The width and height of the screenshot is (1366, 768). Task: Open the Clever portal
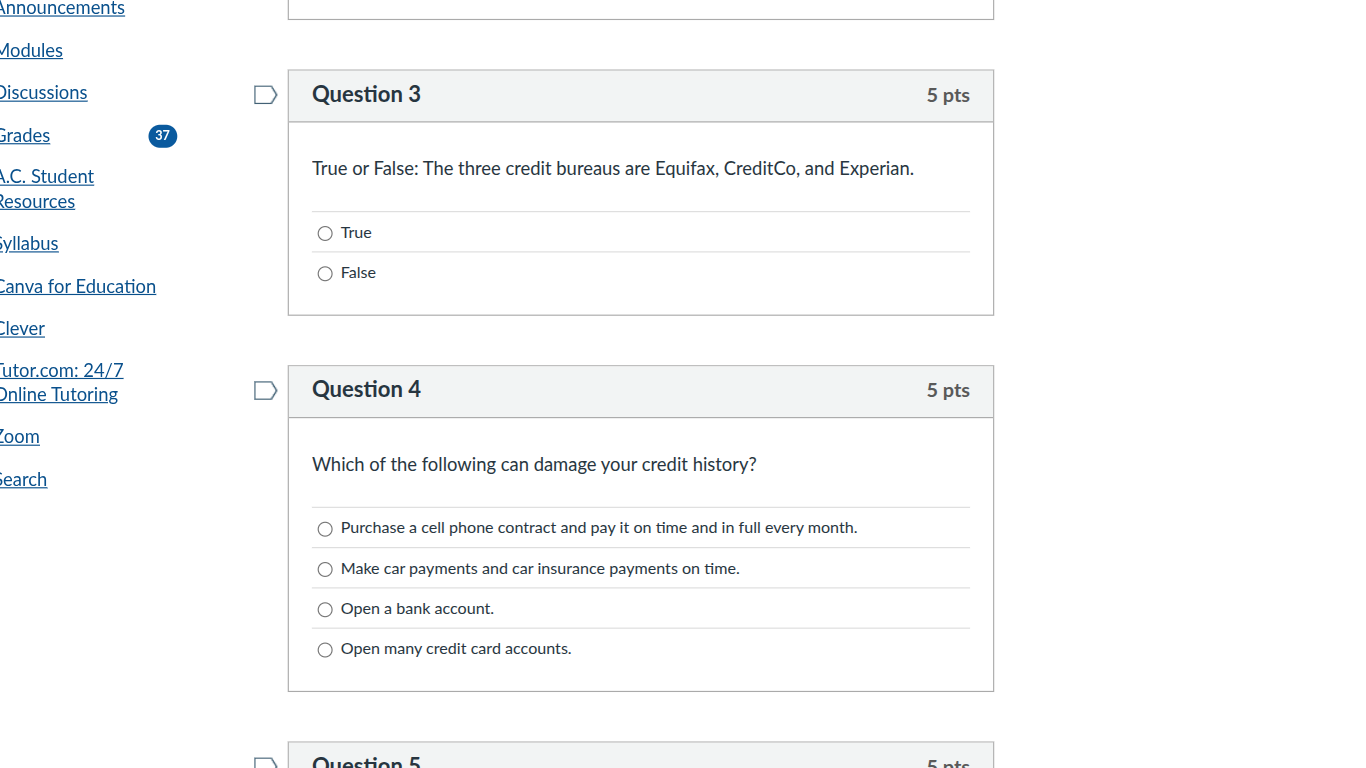coord(22,328)
